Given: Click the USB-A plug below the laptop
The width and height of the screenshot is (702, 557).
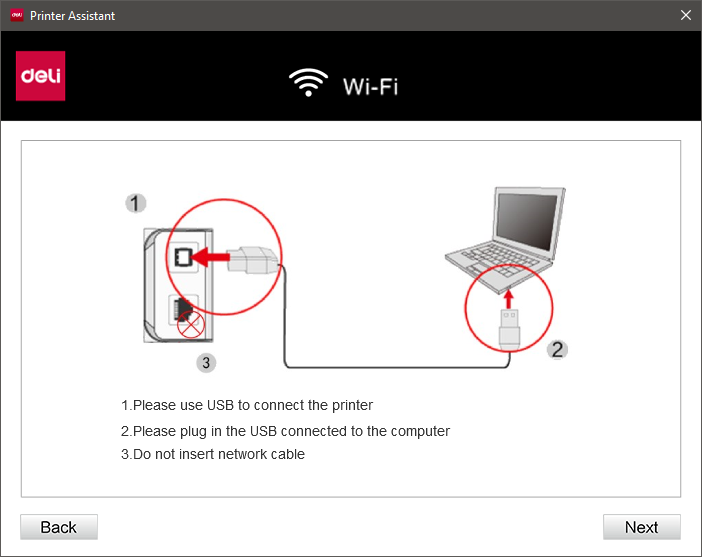Looking at the screenshot, I should 509,329.
